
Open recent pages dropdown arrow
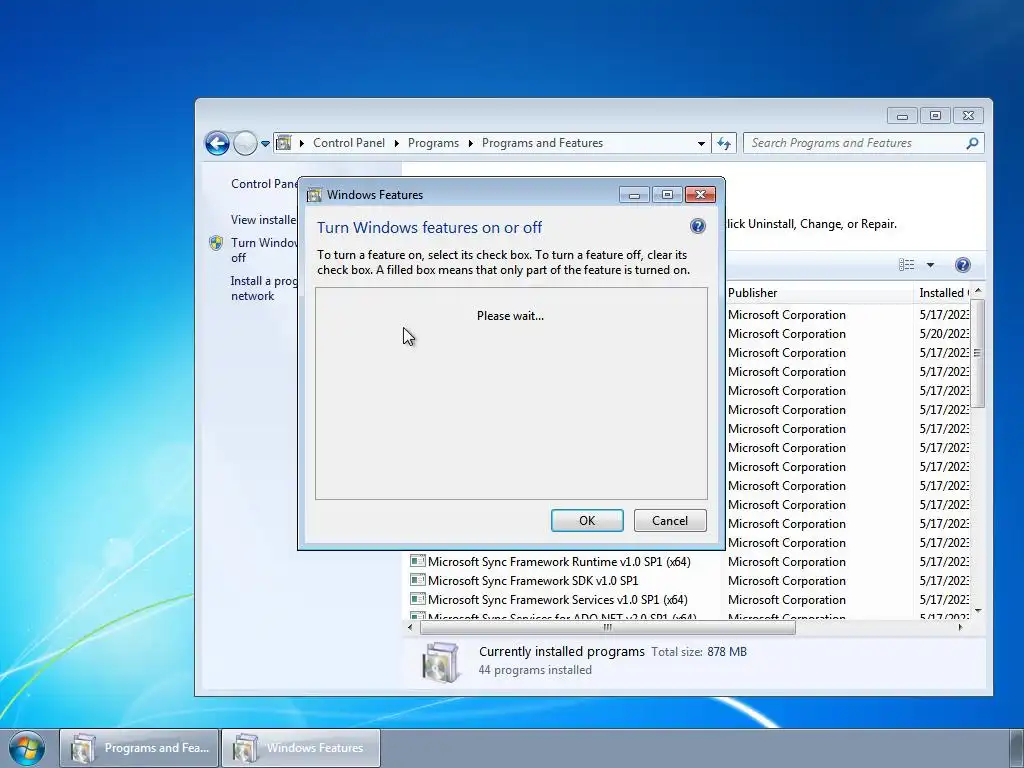265,143
